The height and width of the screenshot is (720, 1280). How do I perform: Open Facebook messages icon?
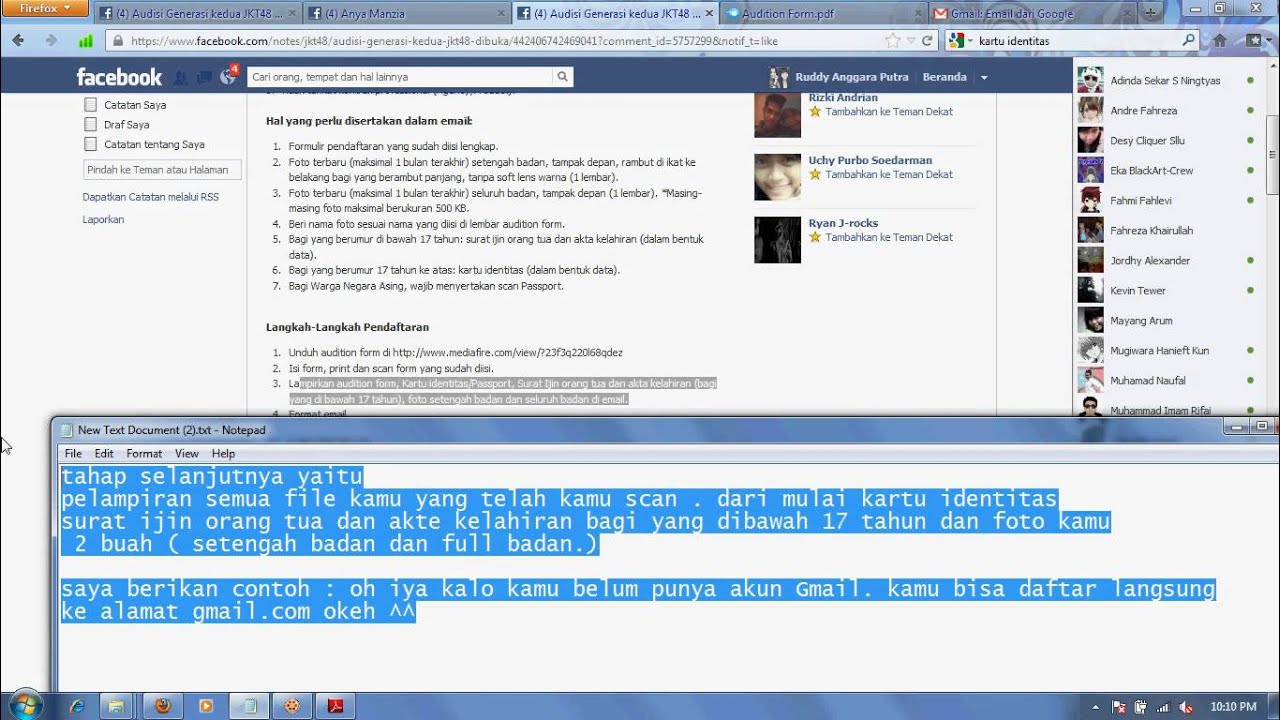pyautogui.click(x=204, y=77)
